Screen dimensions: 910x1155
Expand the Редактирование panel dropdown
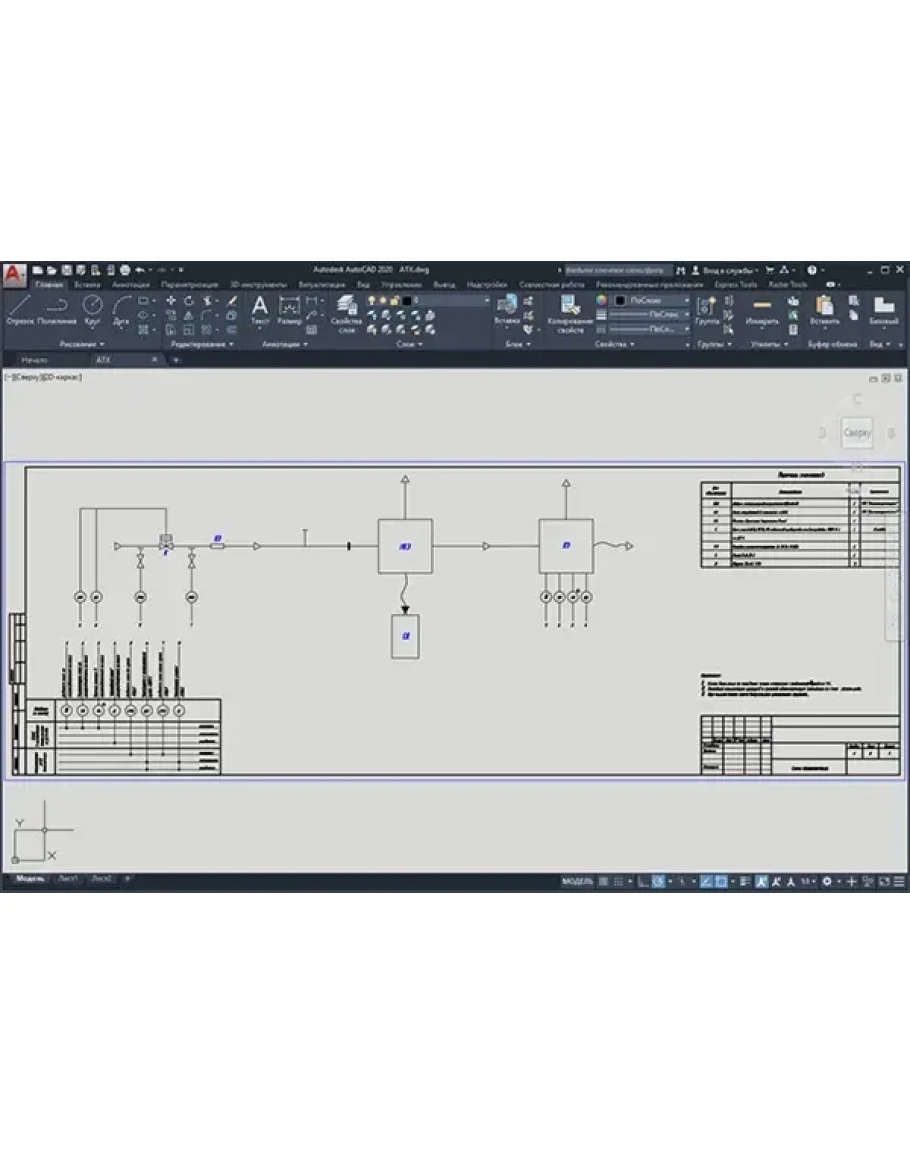[202, 344]
